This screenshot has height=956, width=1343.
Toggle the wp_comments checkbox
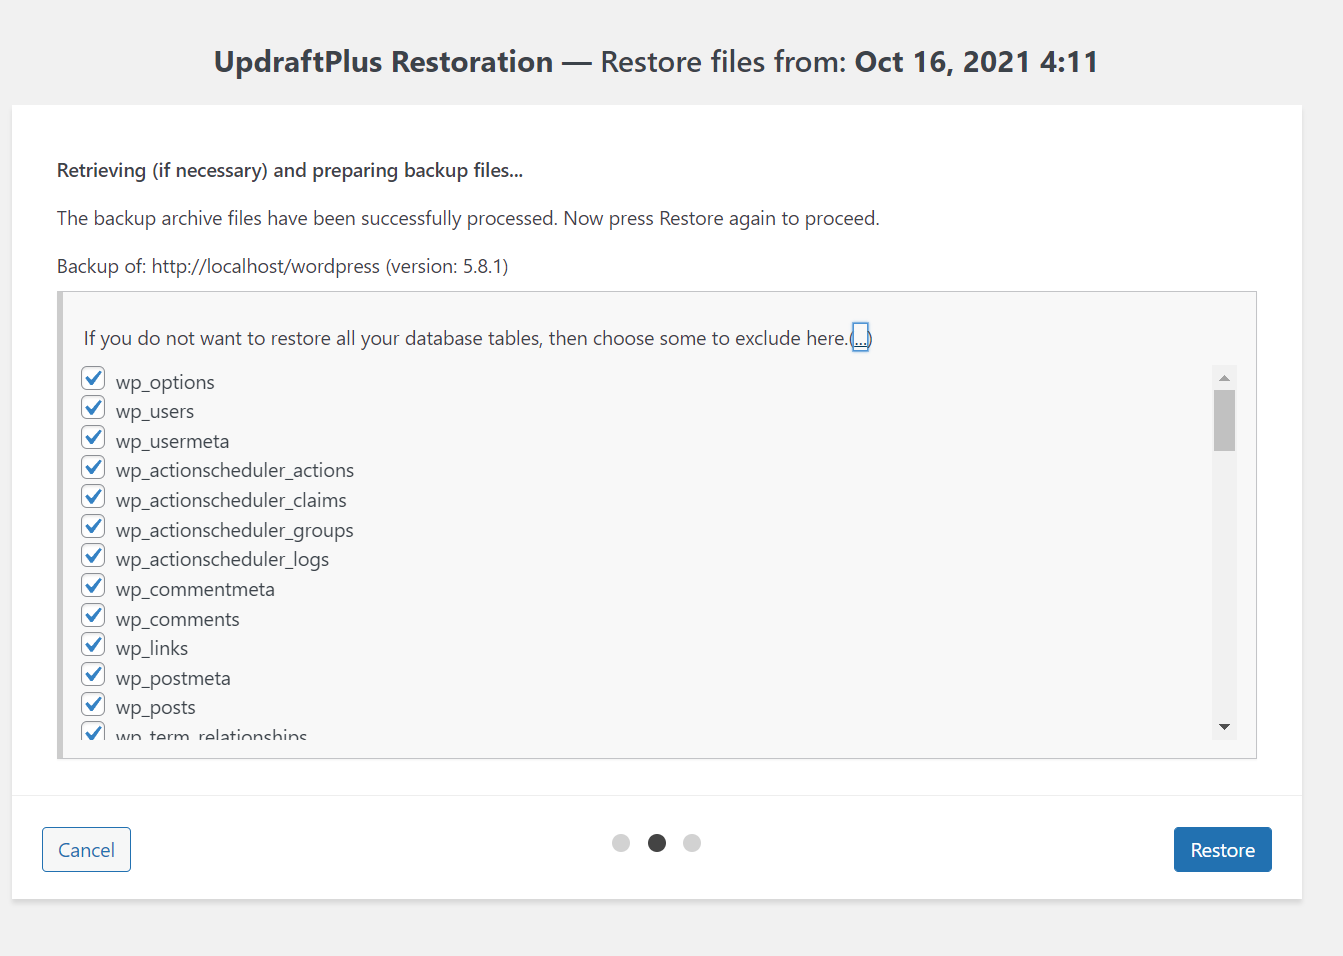pos(94,615)
